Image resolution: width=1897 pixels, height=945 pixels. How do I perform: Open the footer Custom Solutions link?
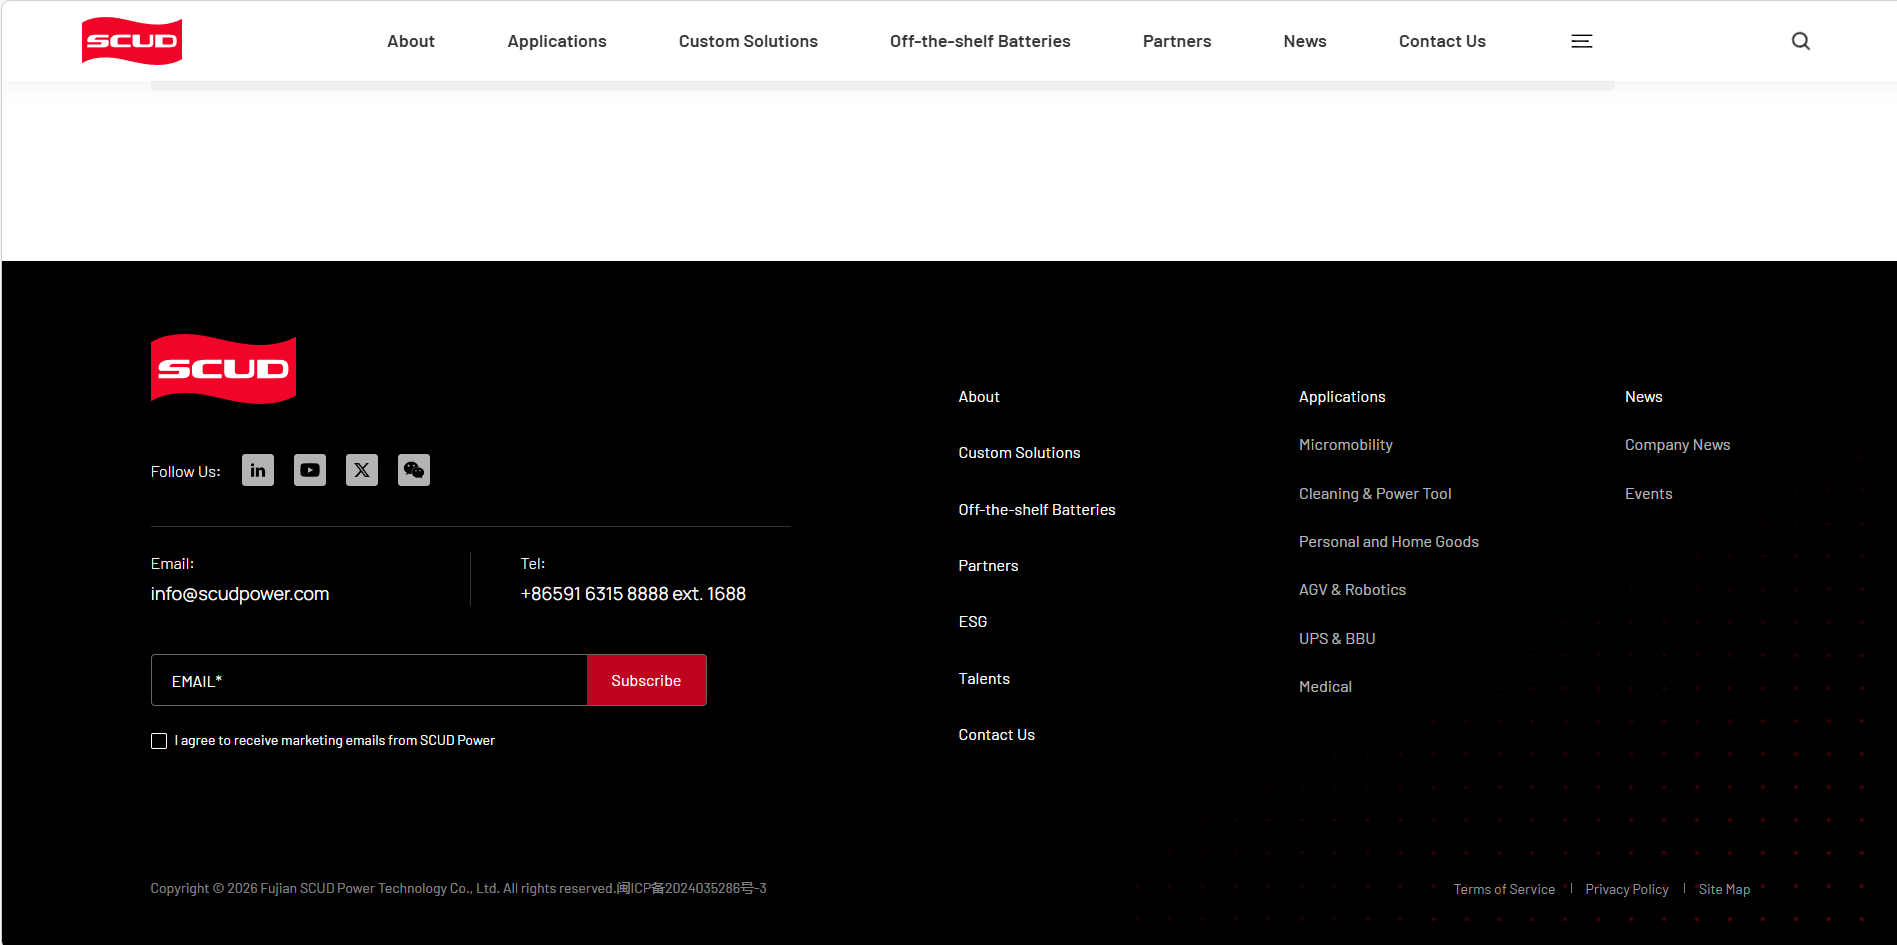1019,453
